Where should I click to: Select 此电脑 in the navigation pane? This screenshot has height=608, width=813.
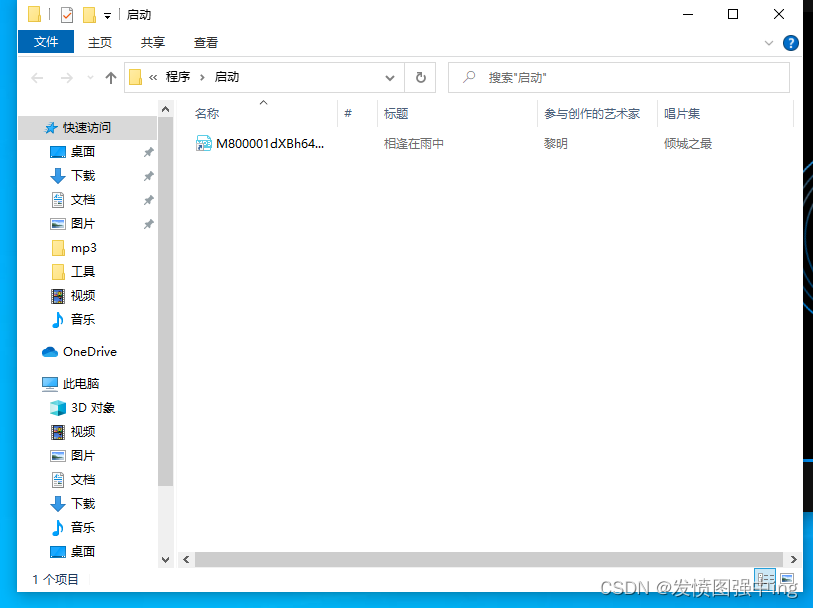81,384
